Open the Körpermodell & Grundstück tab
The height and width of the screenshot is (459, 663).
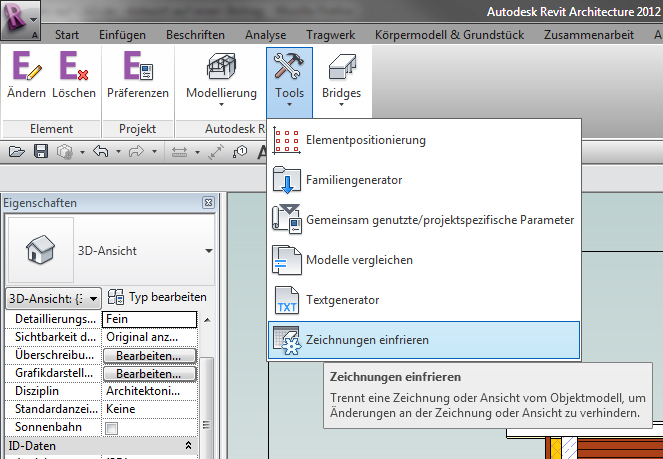pos(449,35)
